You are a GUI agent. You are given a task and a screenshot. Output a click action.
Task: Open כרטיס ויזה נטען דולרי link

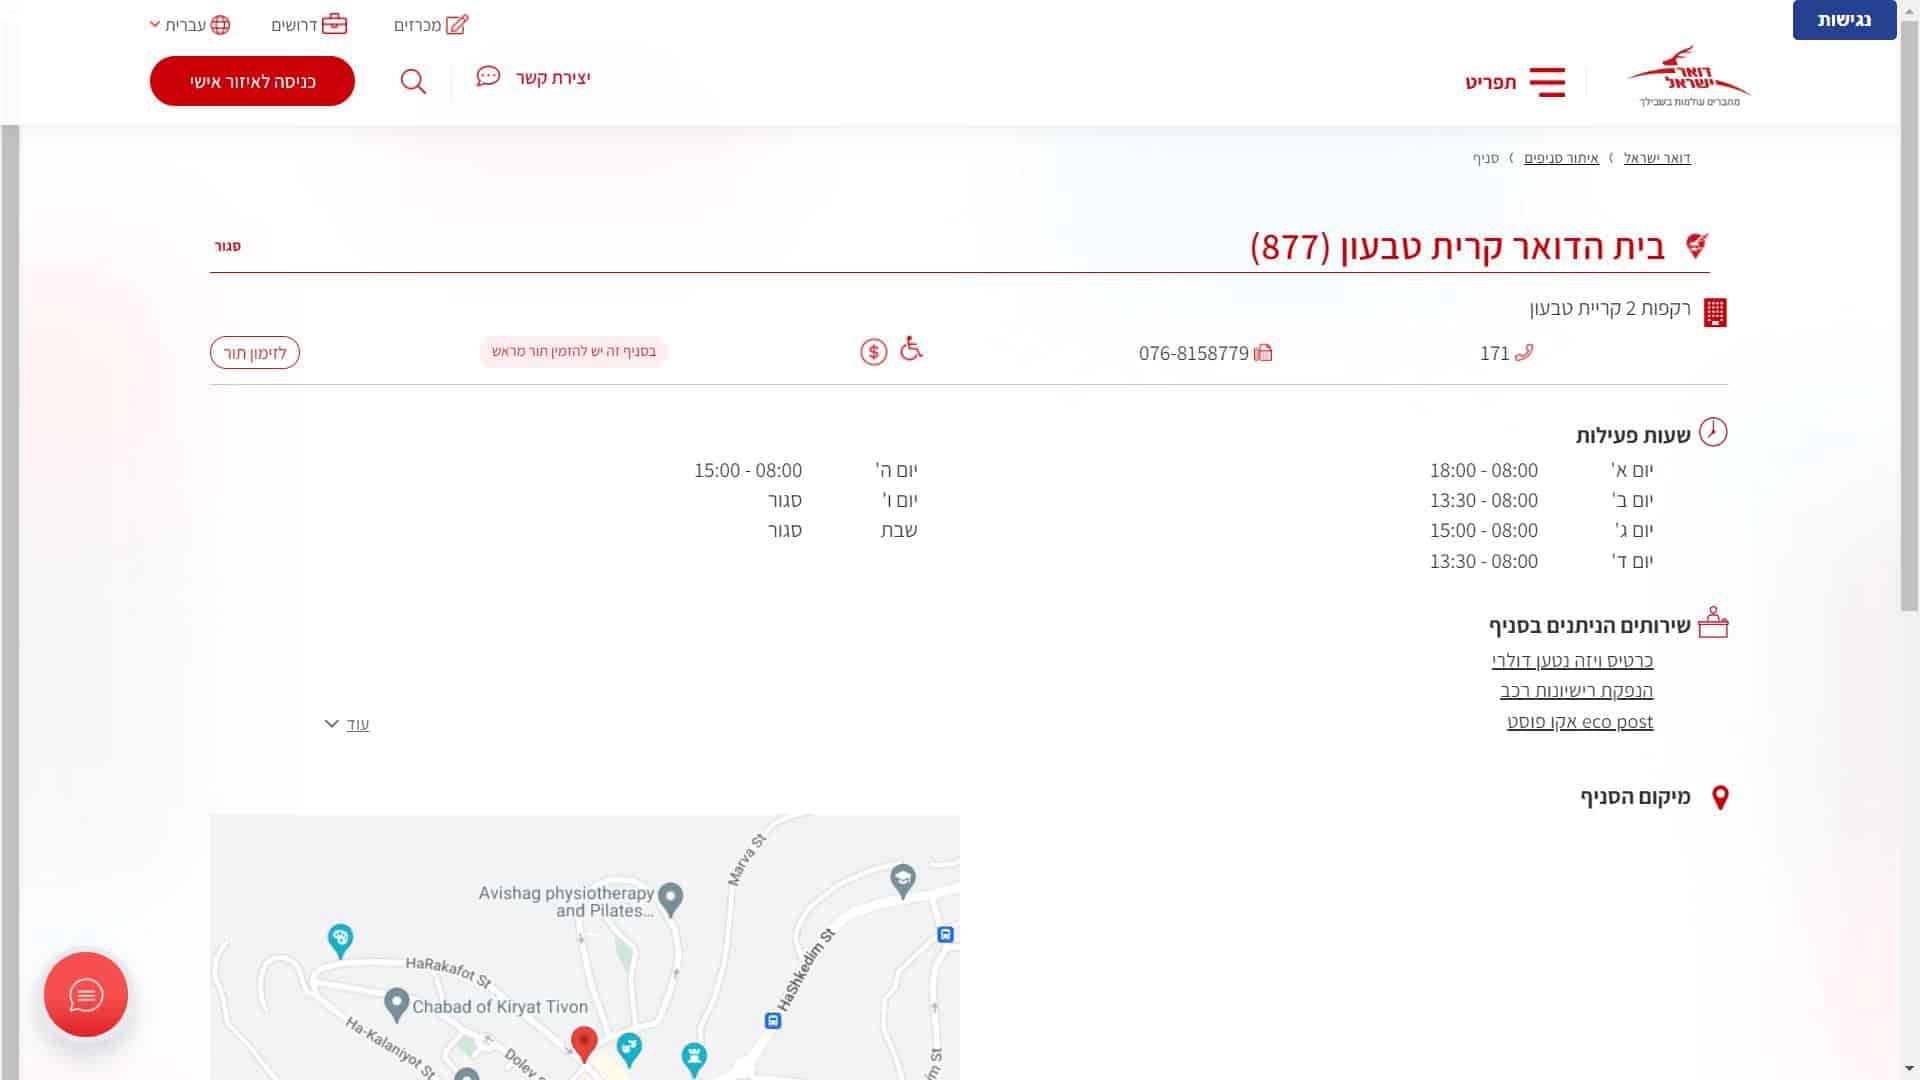tap(1572, 661)
